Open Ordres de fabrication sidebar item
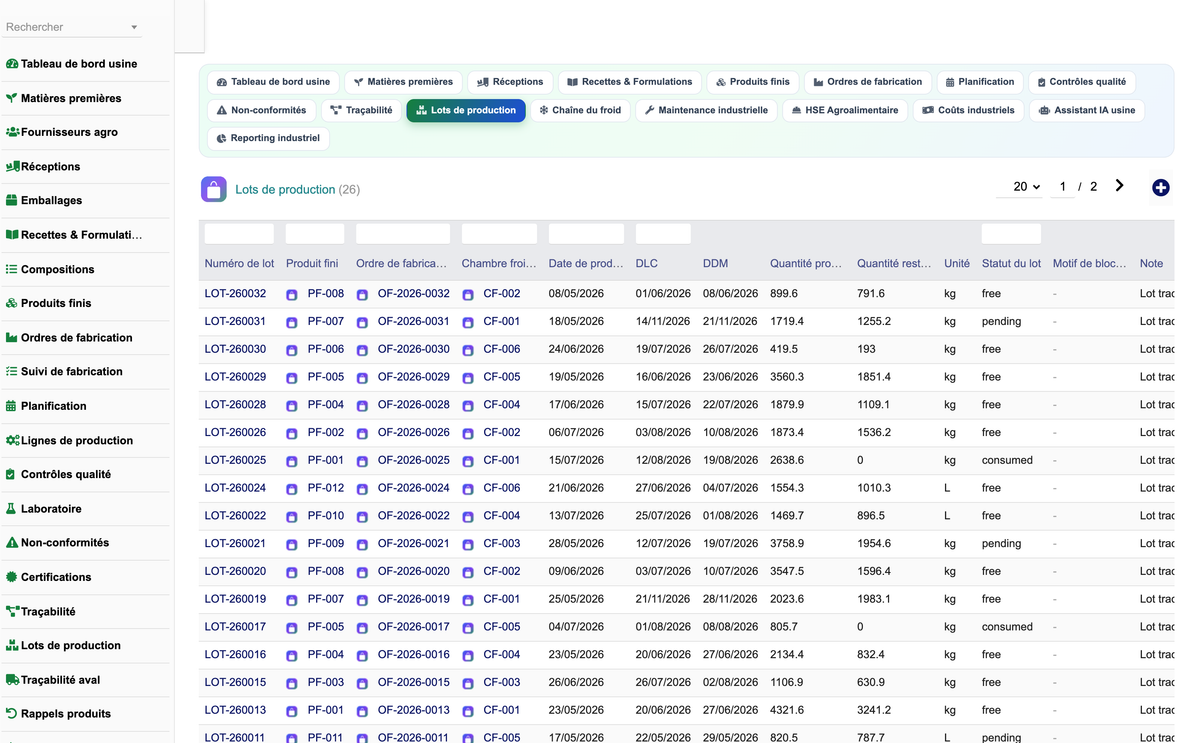The width and height of the screenshot is (1200, 743). 69,338
